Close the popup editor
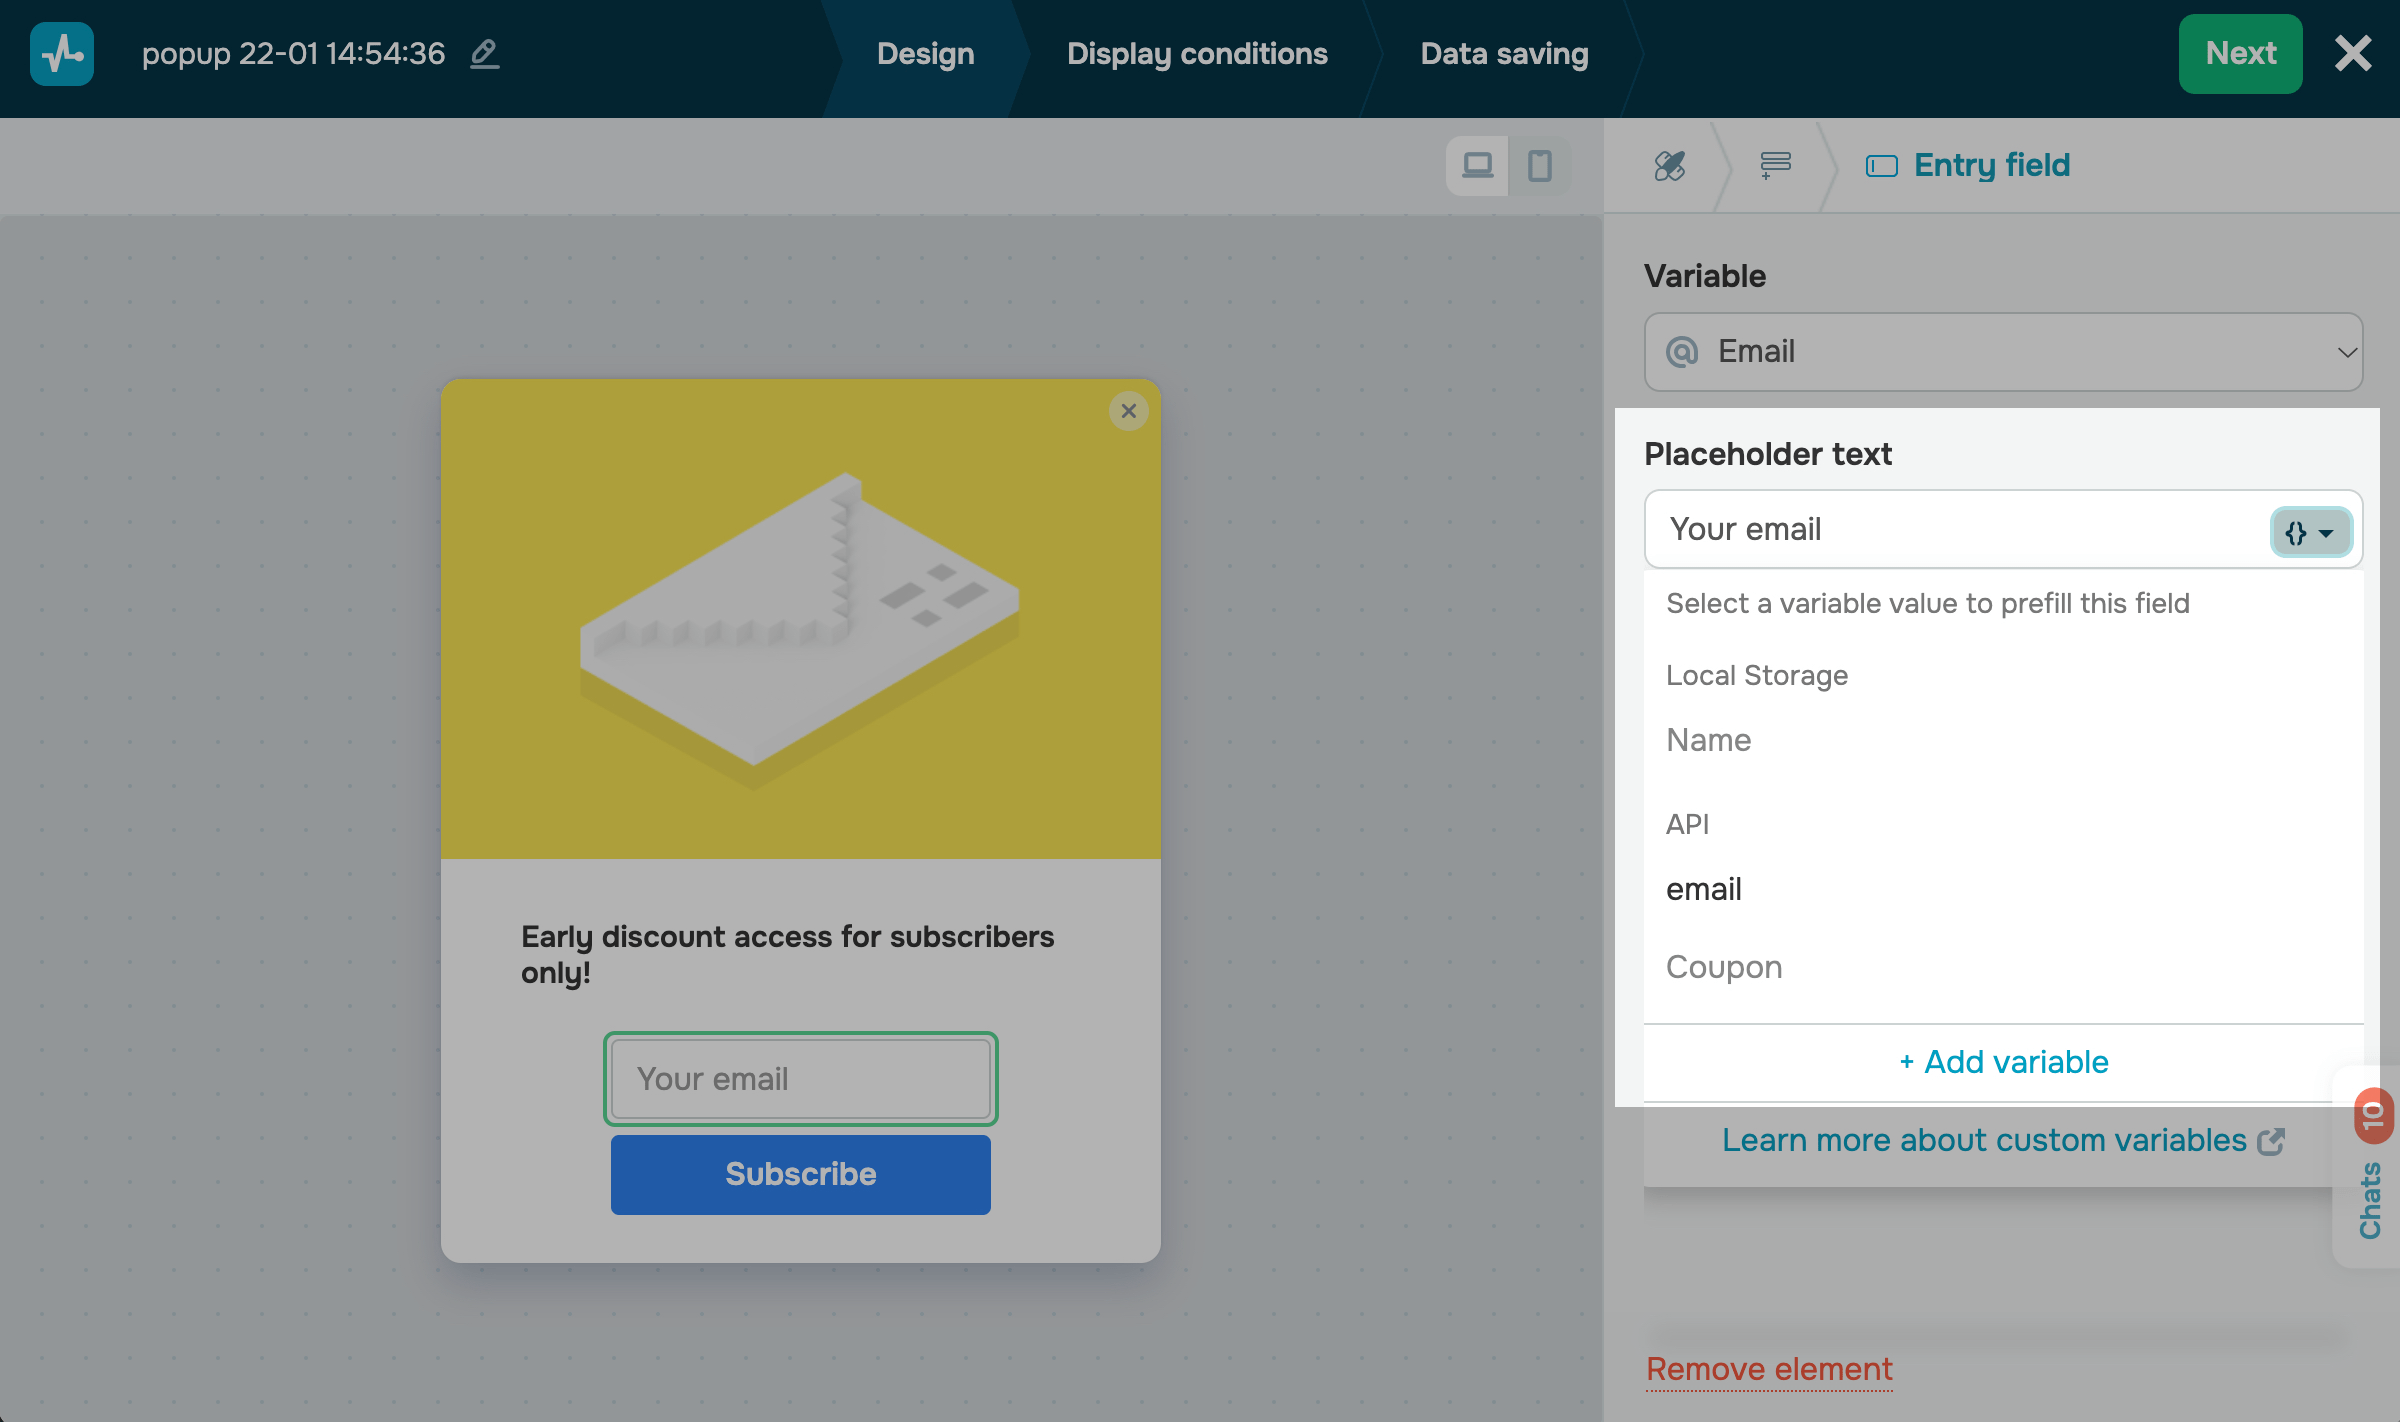This screenshot has height=1422, width=2400. 2353,54
